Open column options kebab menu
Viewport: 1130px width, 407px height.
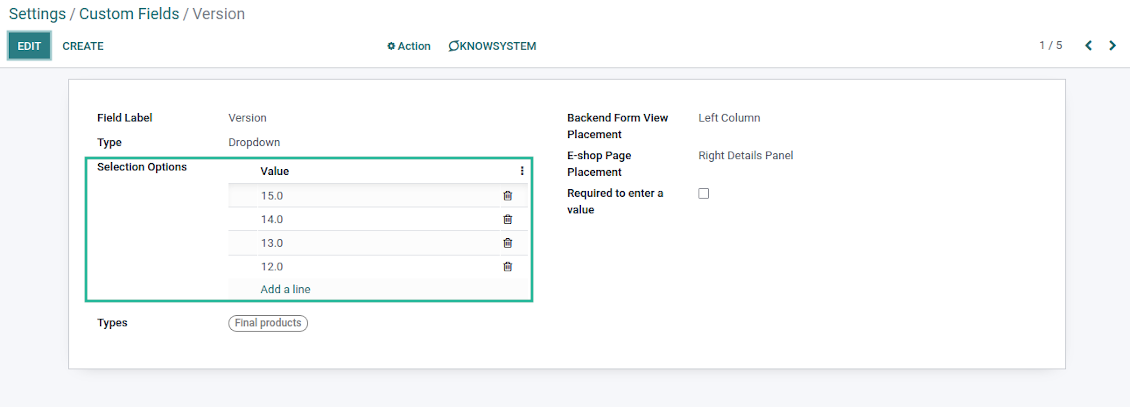tap(522, 171)
